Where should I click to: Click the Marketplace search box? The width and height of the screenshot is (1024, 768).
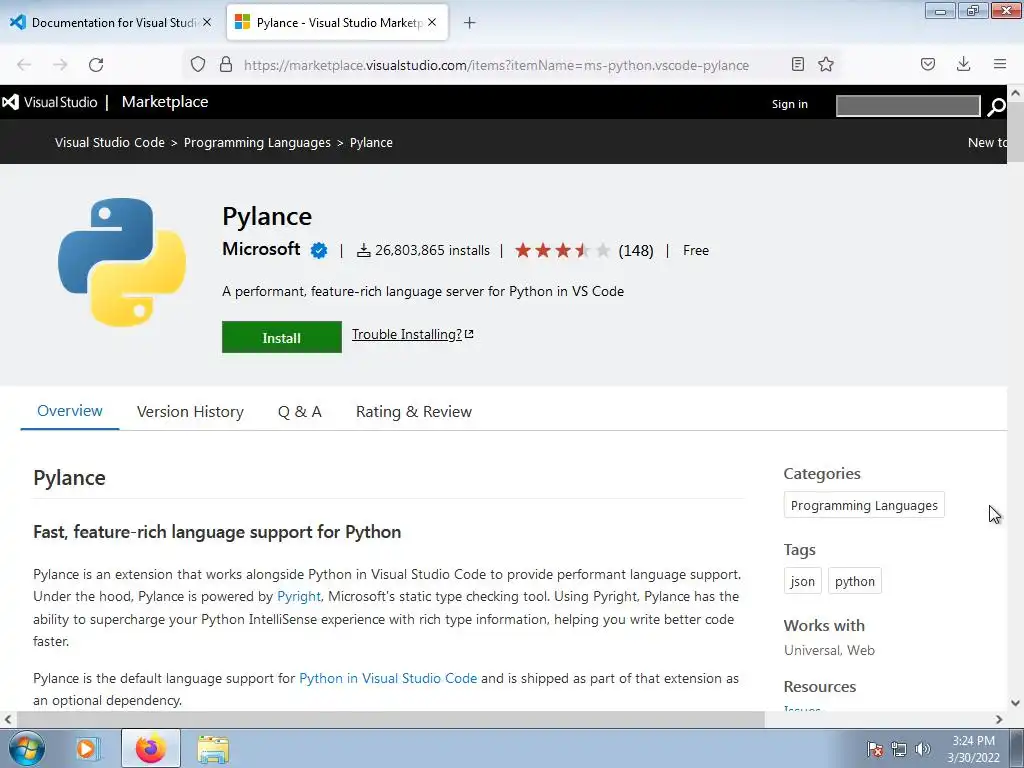(908, 106)
